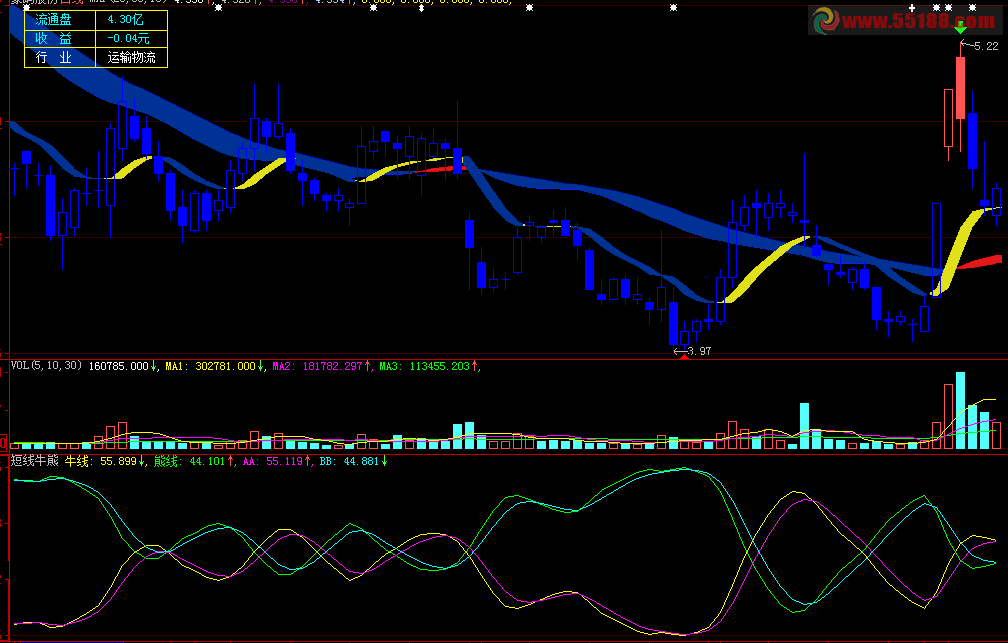Image resolution: width=1008 pixels, height=643 pixels.
Task: Click the 熊线: 44.101 reading
Action: point(190,461)
